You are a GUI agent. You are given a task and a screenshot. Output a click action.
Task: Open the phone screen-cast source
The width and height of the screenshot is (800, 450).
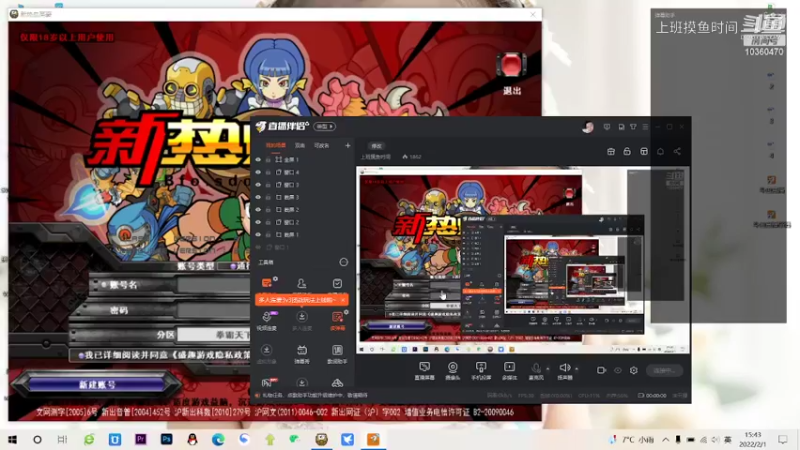(481, 371)
